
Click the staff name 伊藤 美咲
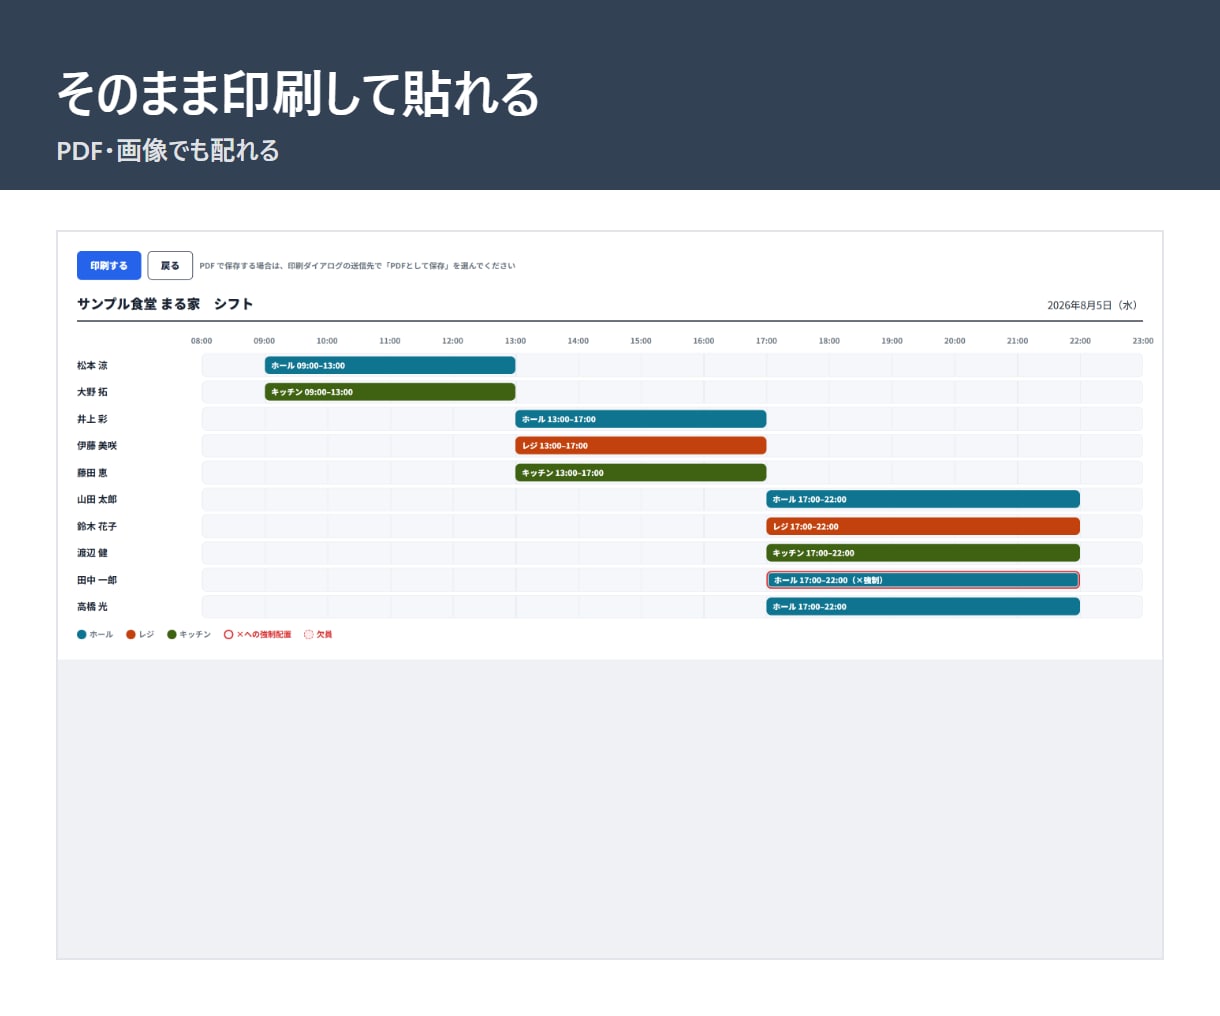point(97,446)
